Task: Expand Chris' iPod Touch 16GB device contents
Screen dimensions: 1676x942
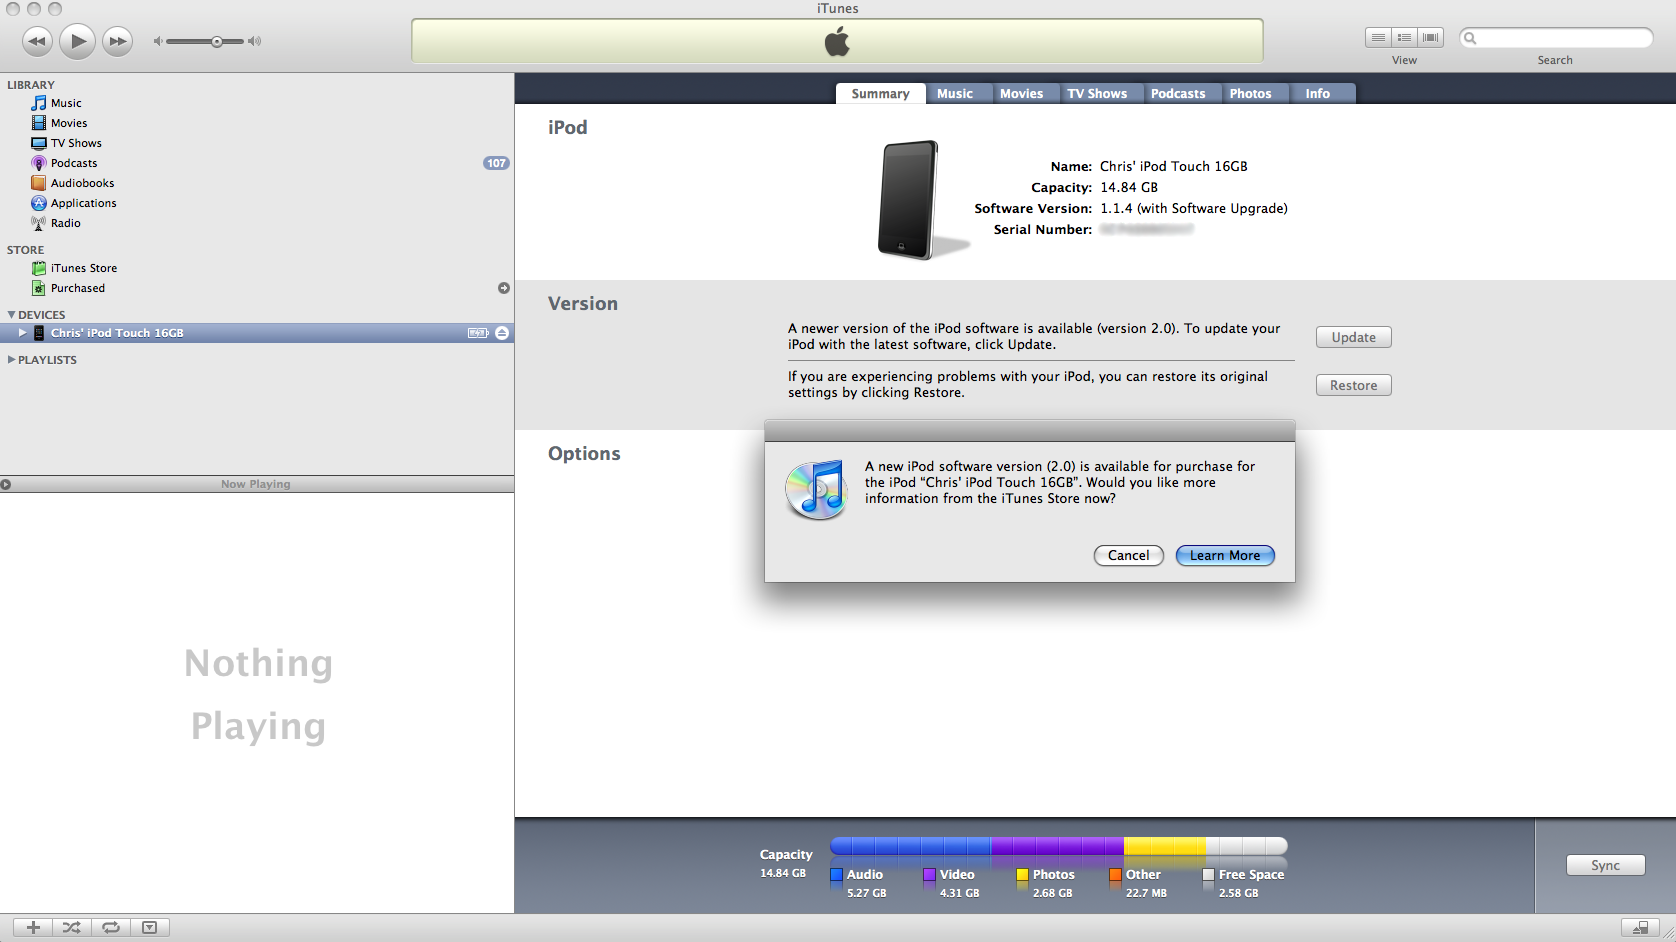Action: pyautogui.click(x=22, y=333)
